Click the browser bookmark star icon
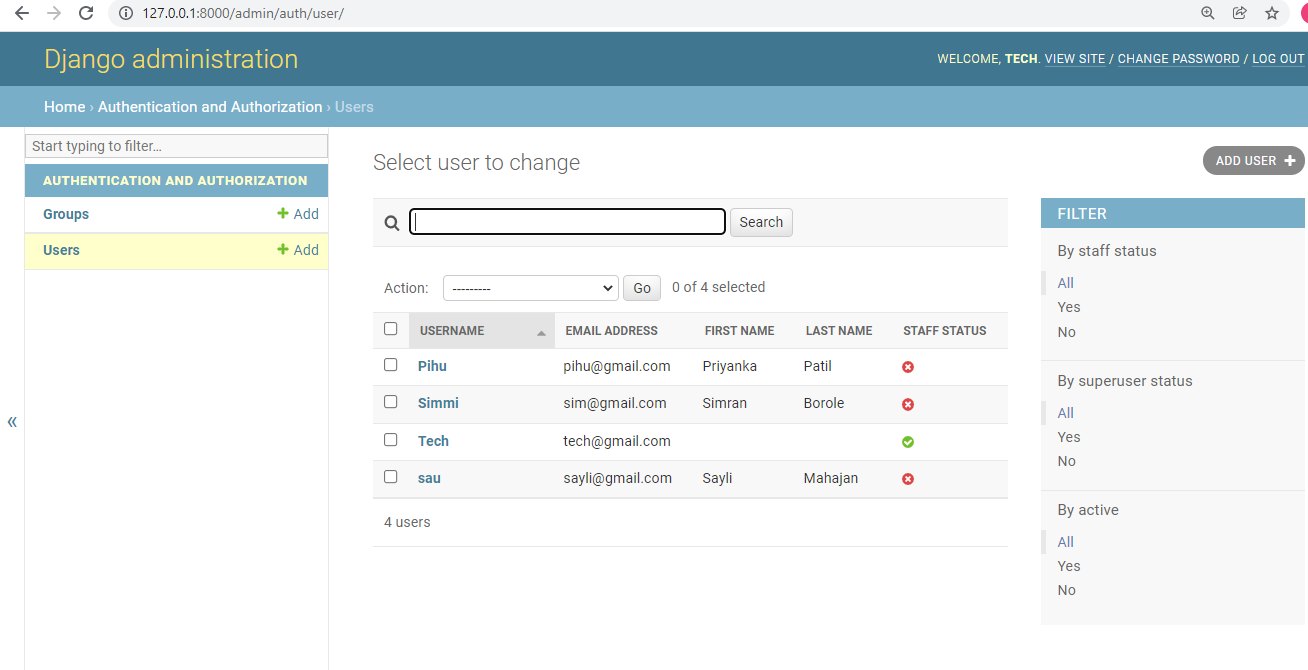The width and height of the screenshot is (1308, 670). click(x=1271, y=14)
